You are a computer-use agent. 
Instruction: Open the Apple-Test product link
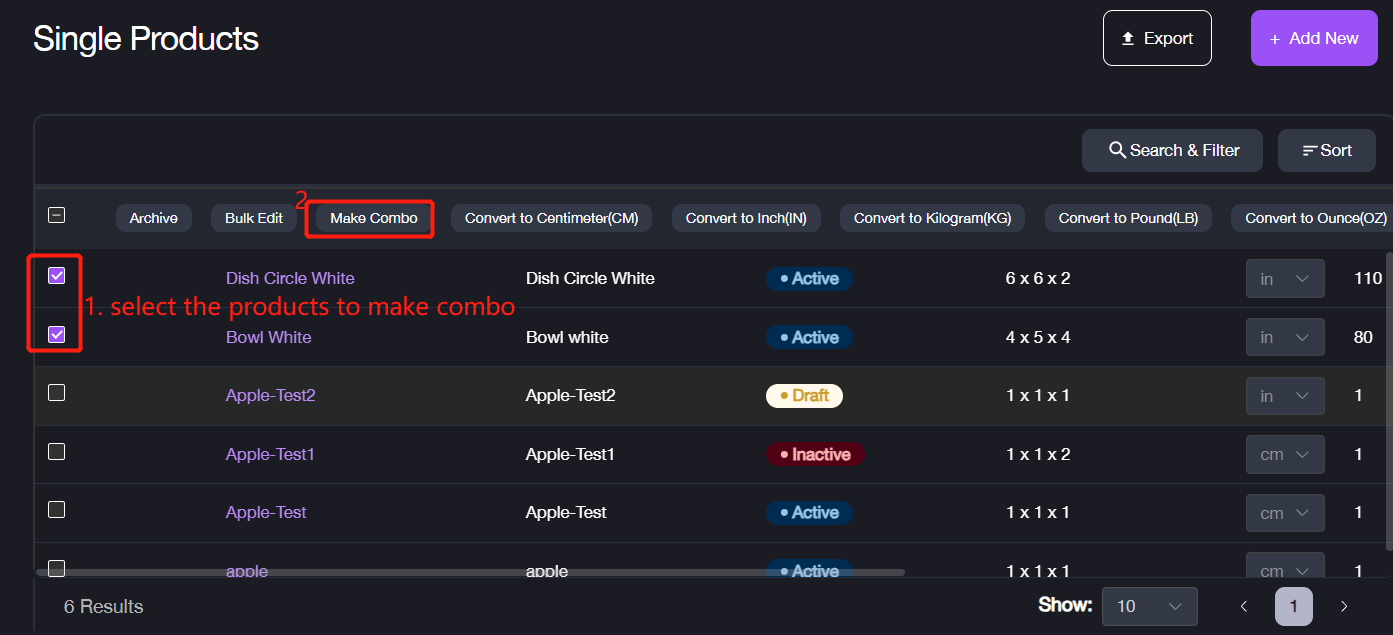pos(266,512)
